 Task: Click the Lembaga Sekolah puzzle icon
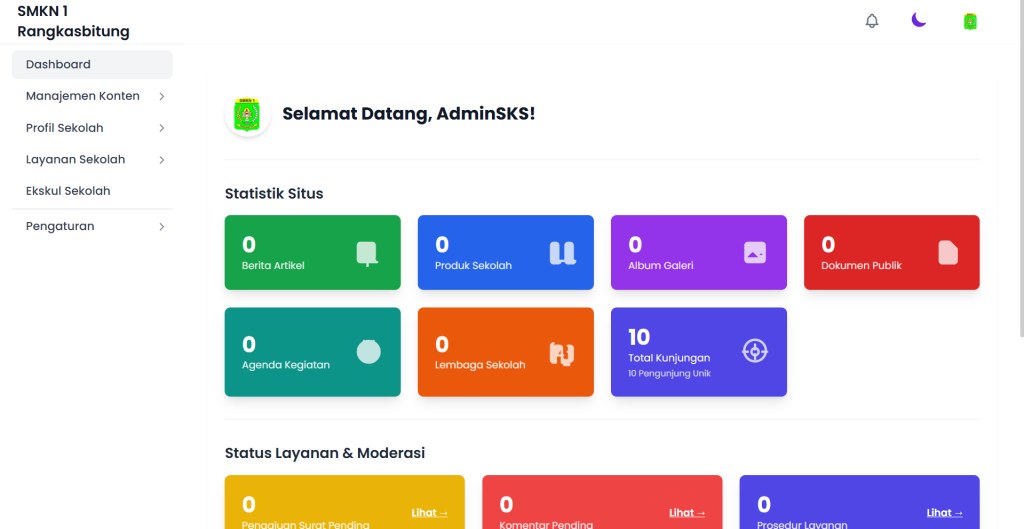click(562, 353)
